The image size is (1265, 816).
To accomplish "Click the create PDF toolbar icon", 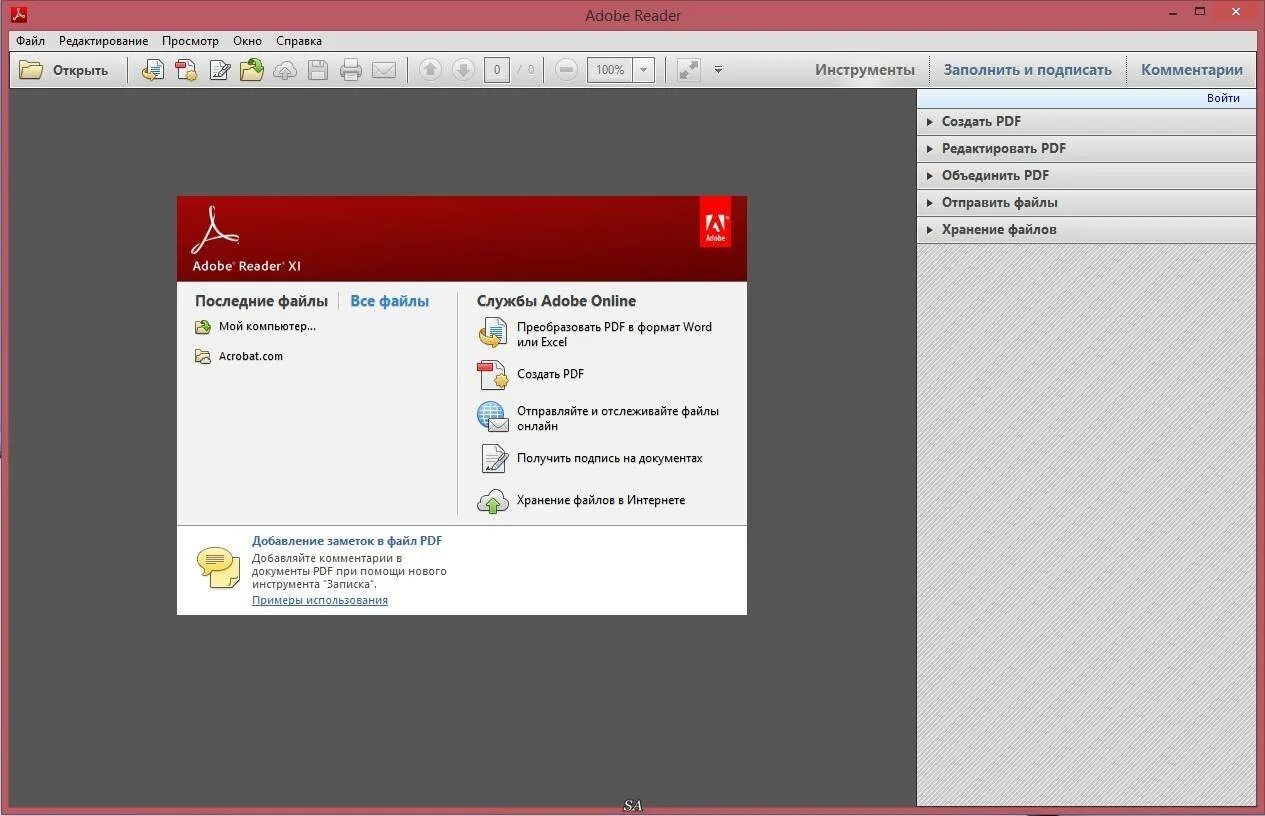I will [186, 70].
